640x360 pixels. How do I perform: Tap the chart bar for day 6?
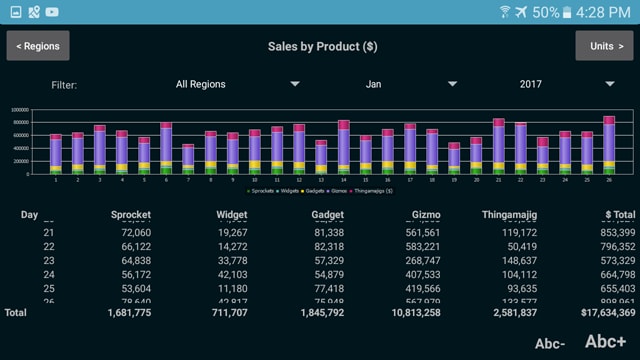point(166,148)
